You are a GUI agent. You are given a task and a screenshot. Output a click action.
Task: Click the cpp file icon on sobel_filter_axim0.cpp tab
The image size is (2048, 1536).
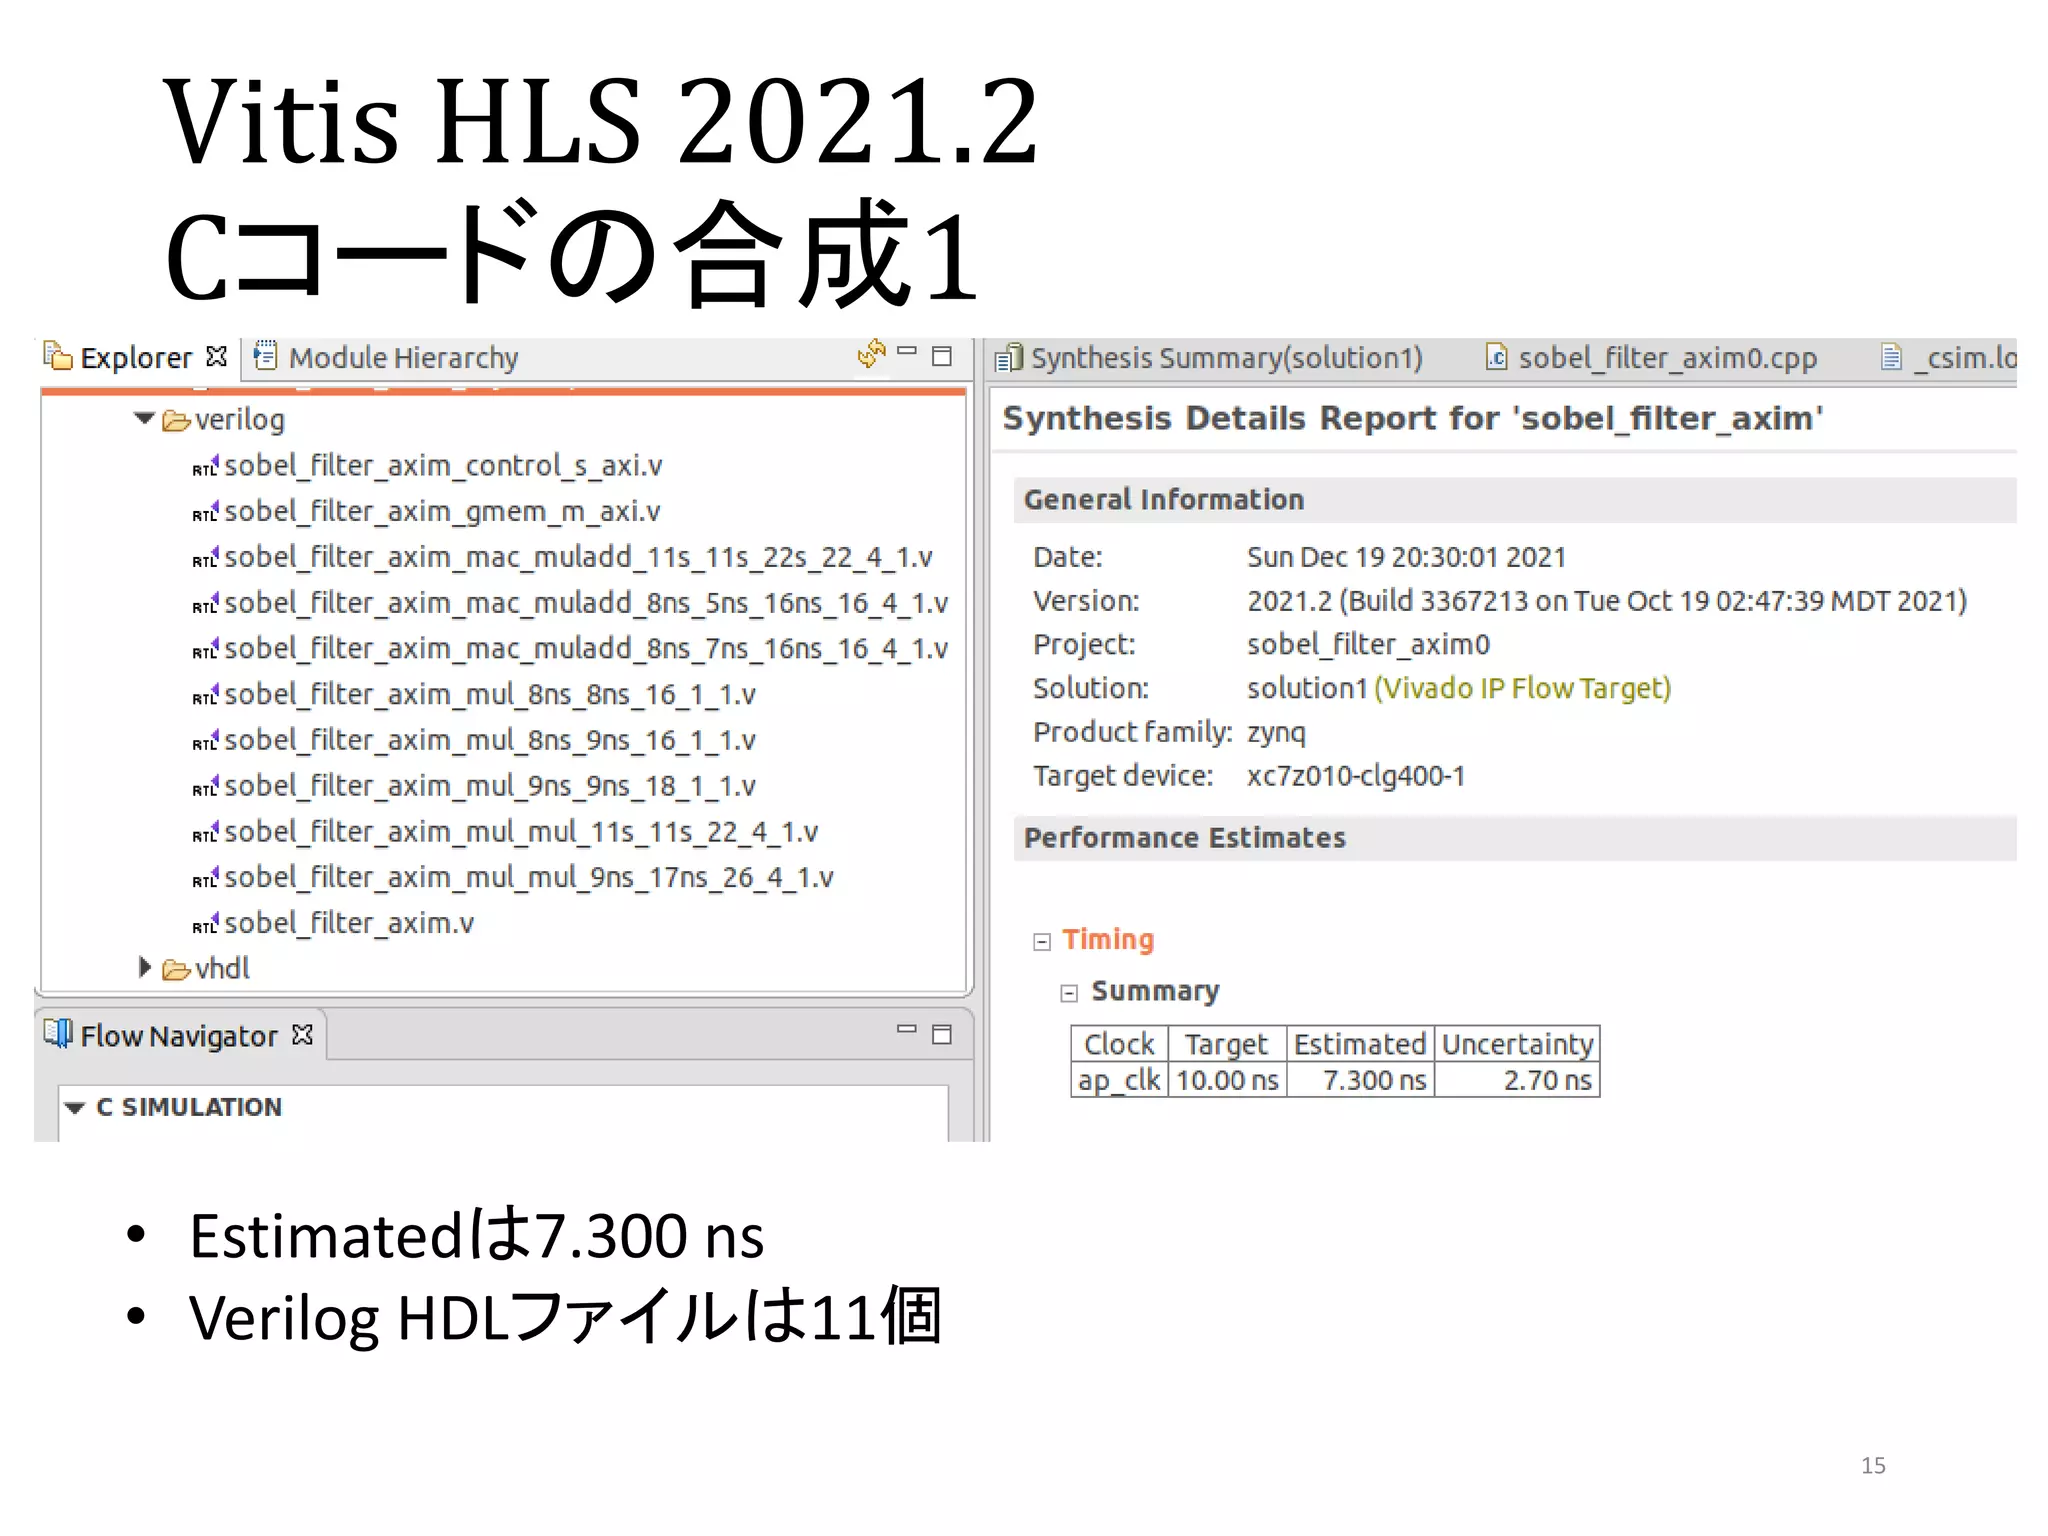[1497, 356]
